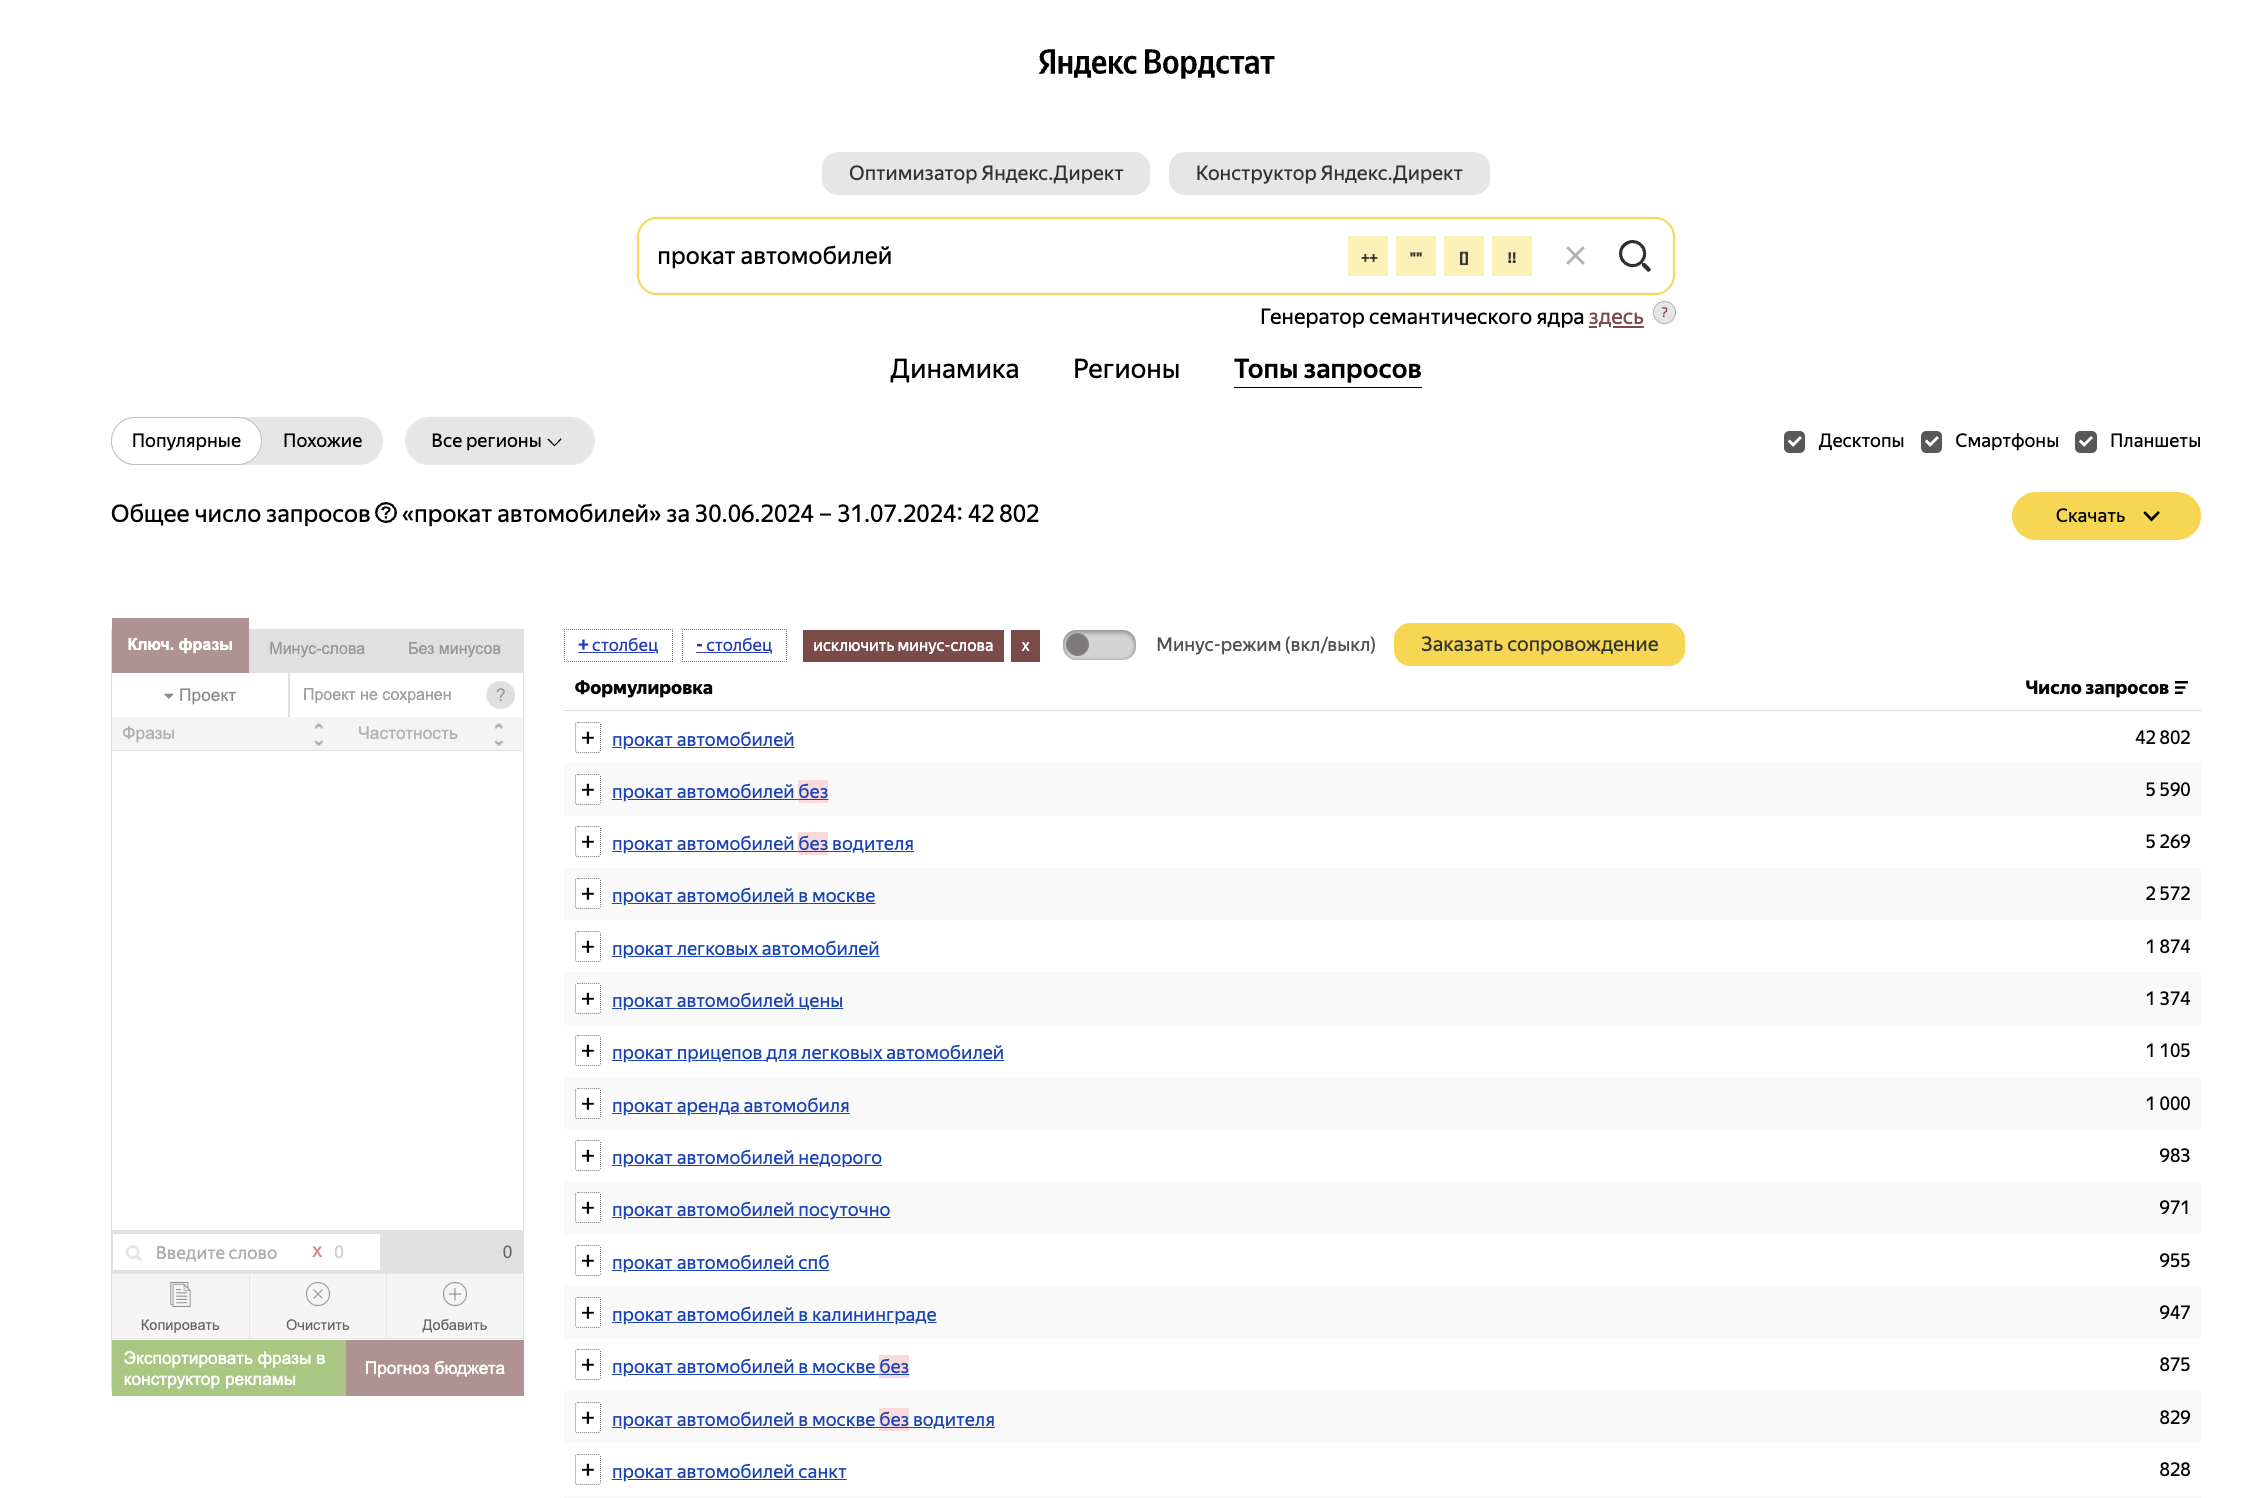Uncheck the Смартфоны checkbox
The width and height of the screenshot is (2244, 1498).
click(x=1931, y=441)
